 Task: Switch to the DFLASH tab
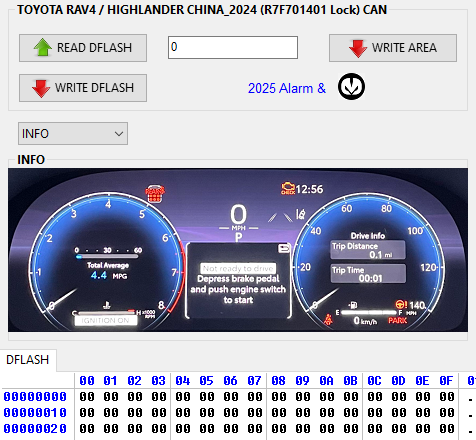[28, 360]
